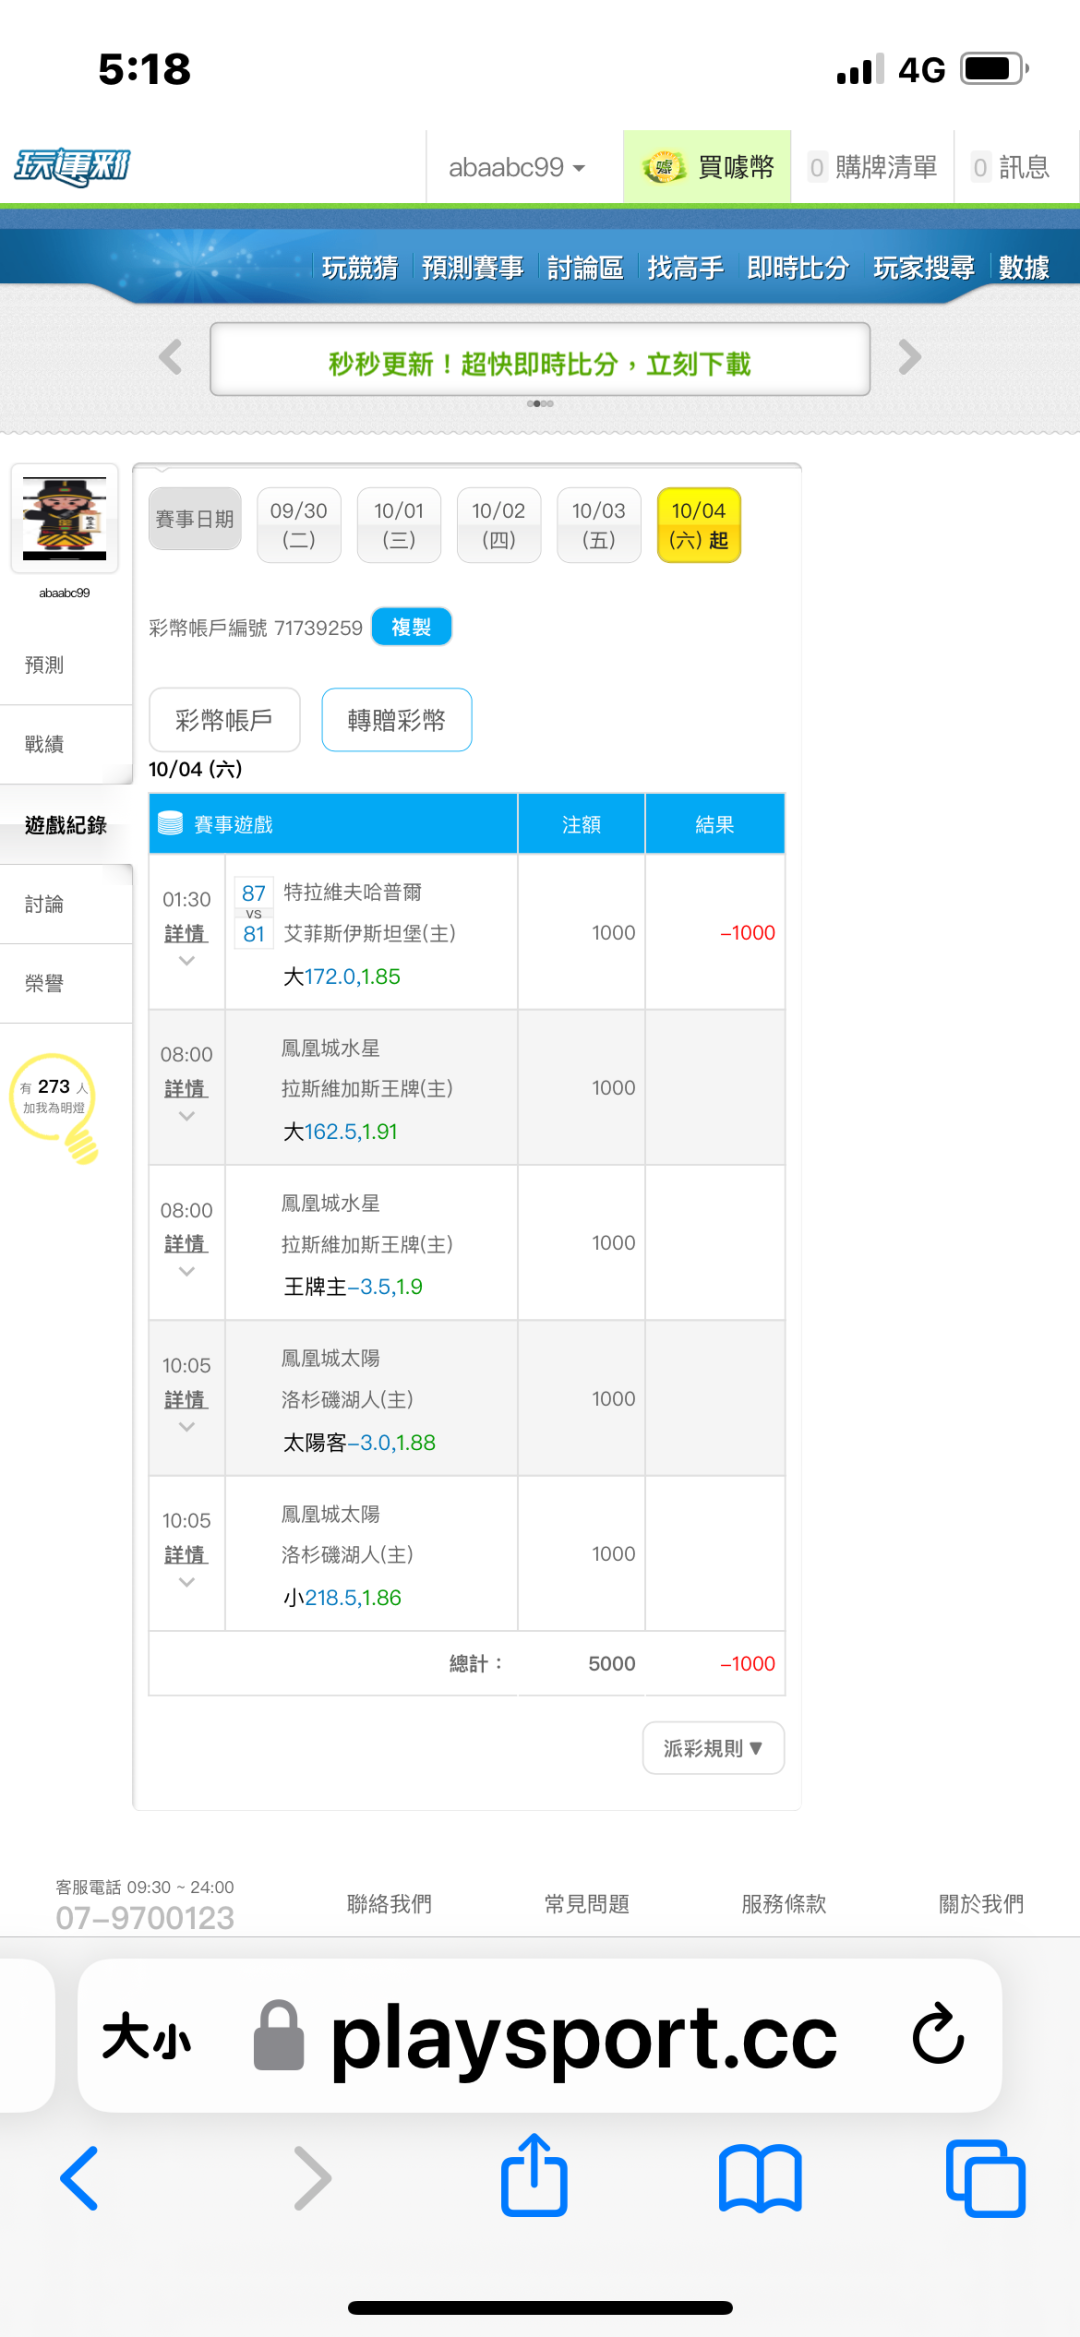Switch to 戰績 sidebar tab
Viewport: 1080px width, 2337px height.
pos(45,744)
